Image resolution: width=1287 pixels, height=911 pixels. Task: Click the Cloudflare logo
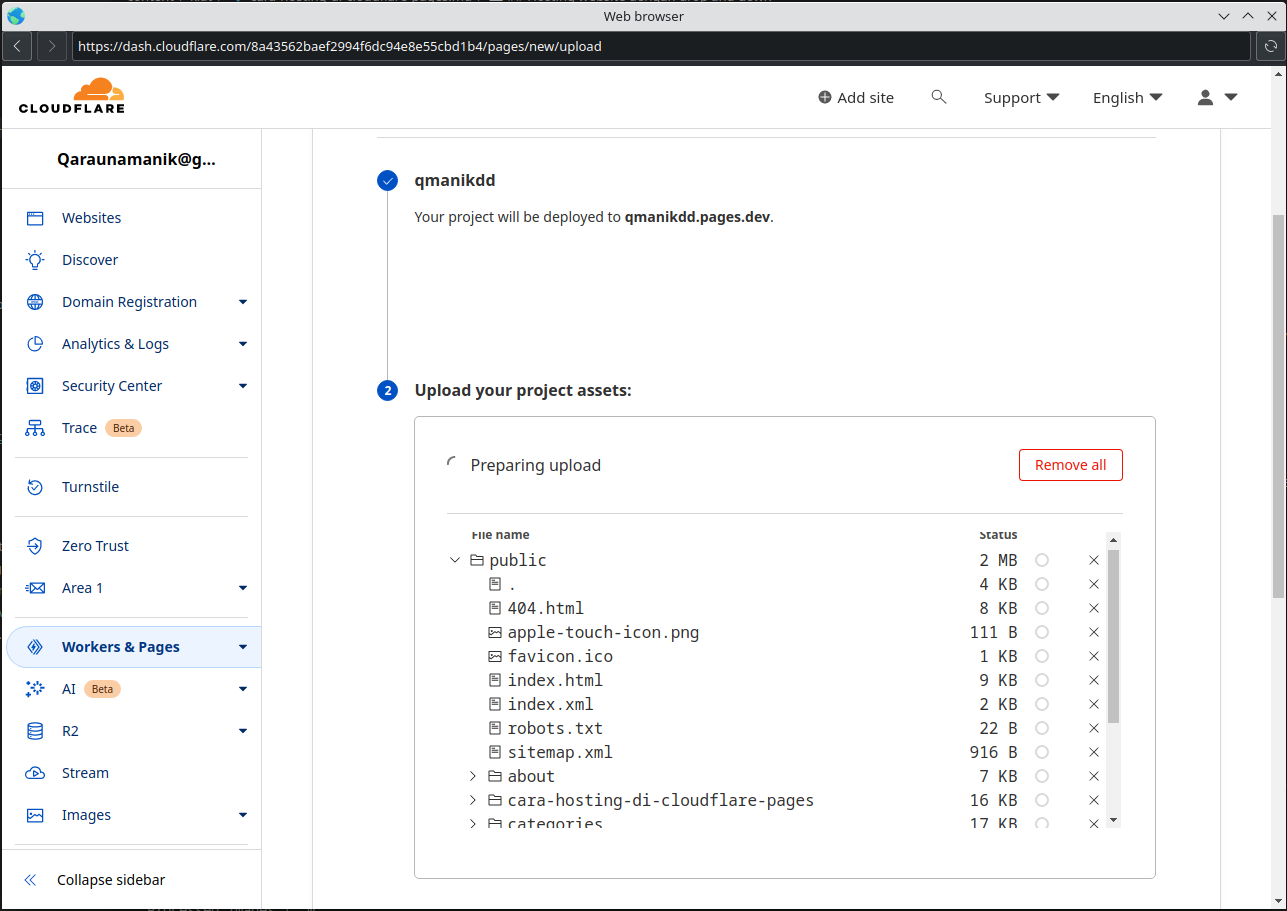tap(72, 96)
